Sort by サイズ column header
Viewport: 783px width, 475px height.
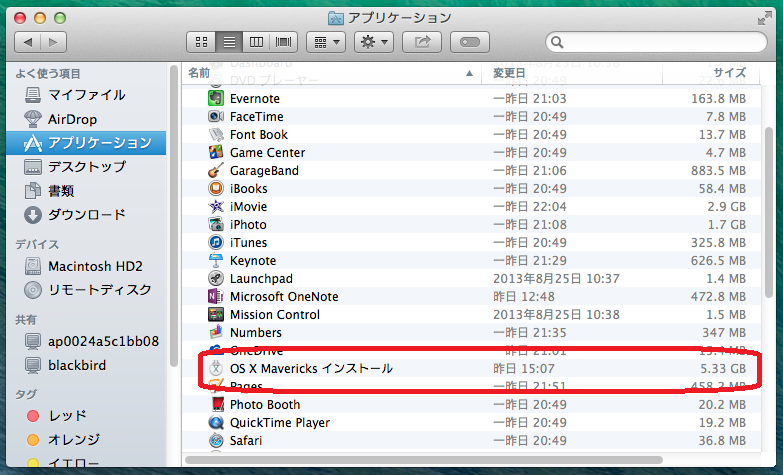pos(711,73)
